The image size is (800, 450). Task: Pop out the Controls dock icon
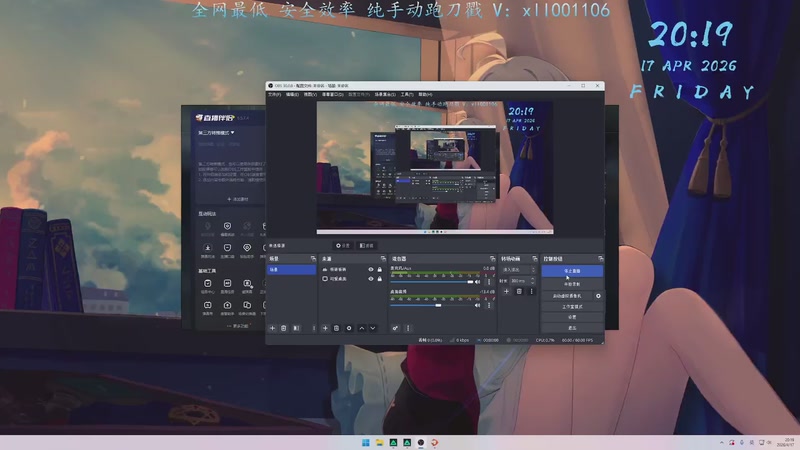(600, 259)
